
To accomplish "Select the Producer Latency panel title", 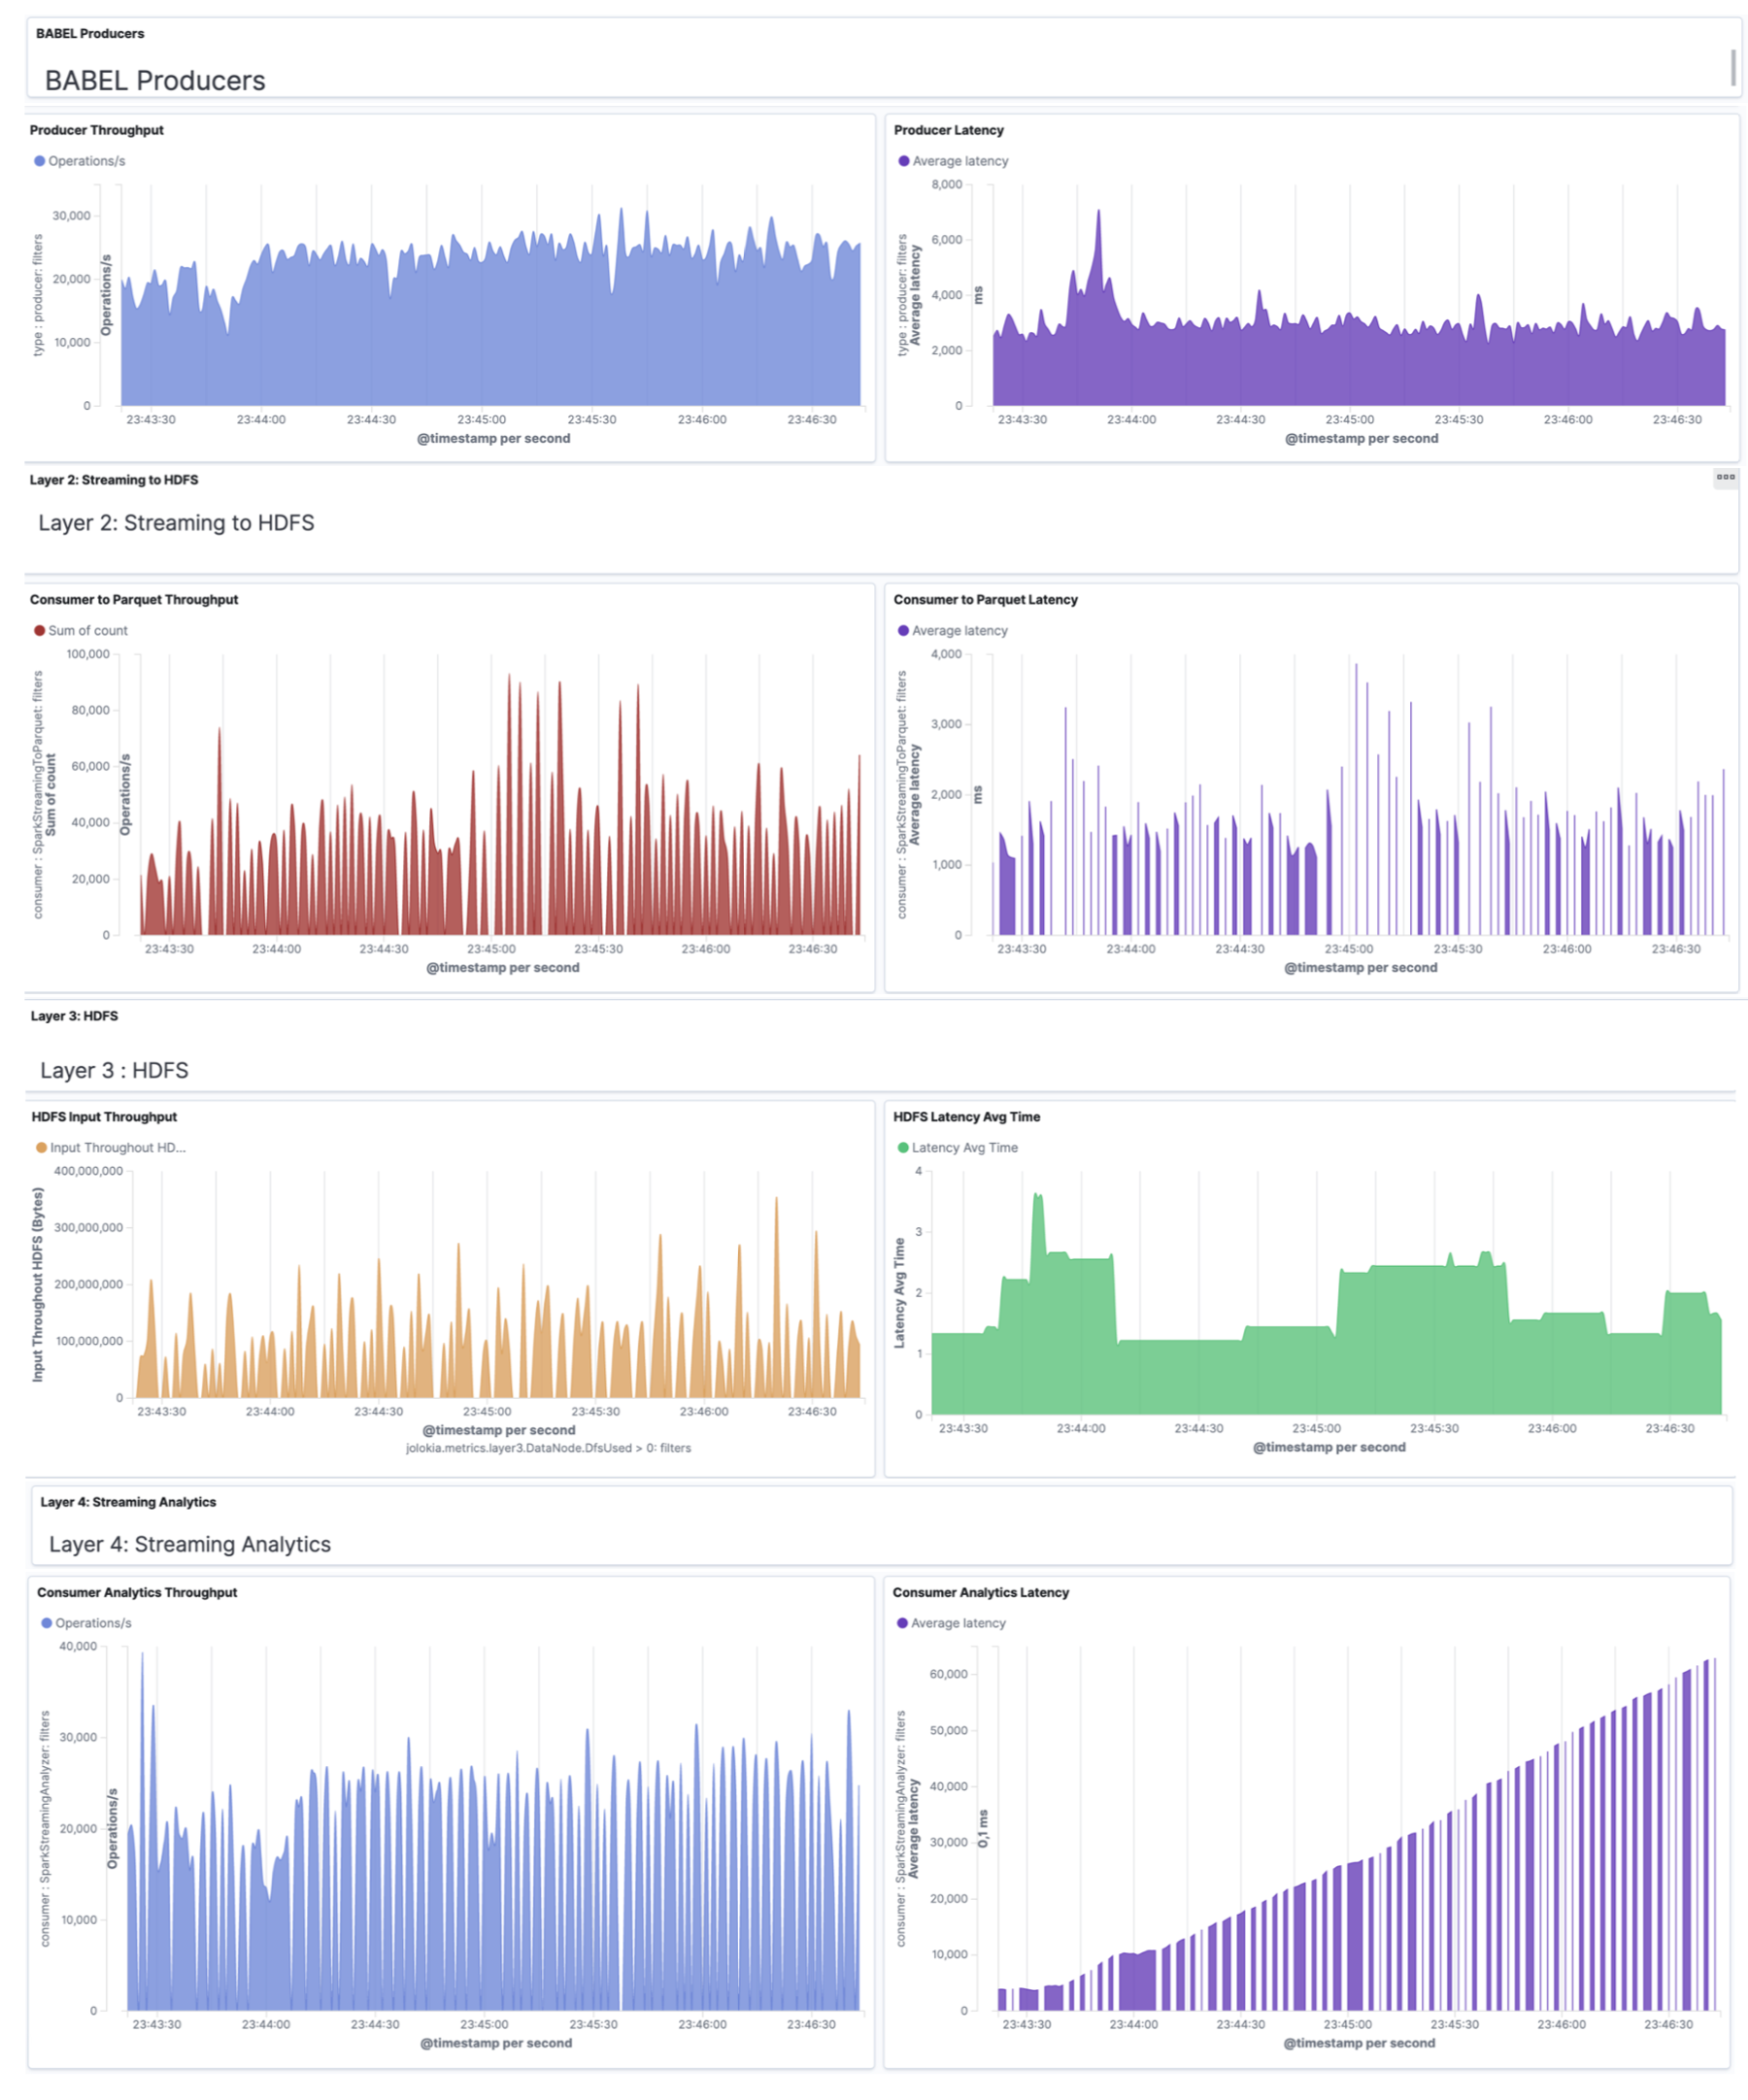I will [x=948, y=130].
